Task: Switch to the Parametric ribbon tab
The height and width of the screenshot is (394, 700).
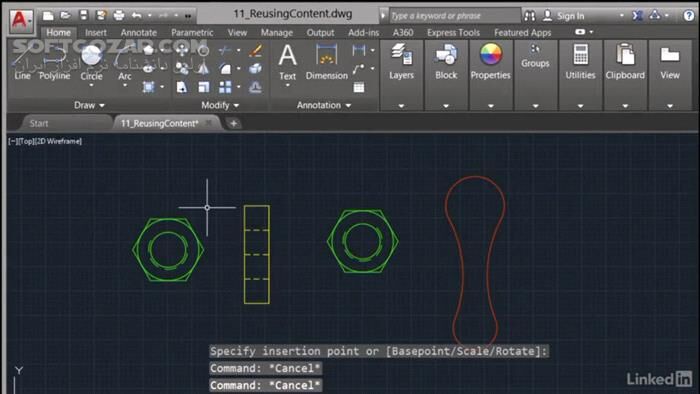Action: 192,33
